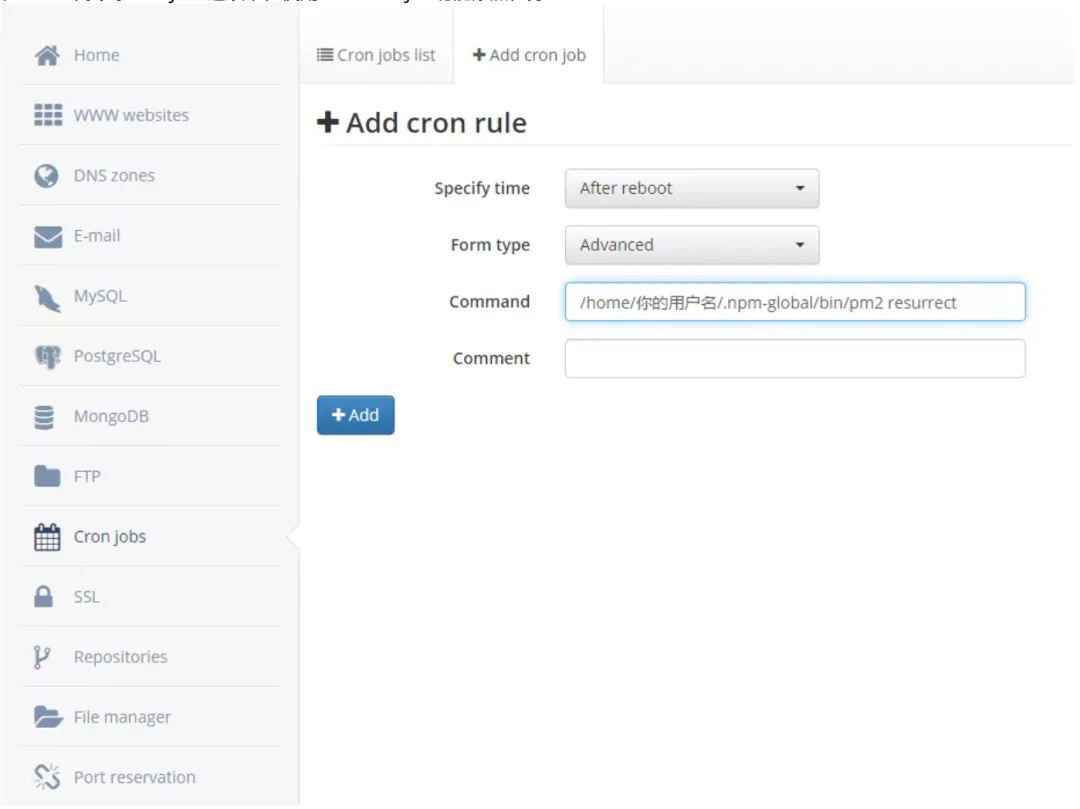1080x809 pixels.
Task: Click the MySQL dolphin icon
Action: [x=47, y=297]
